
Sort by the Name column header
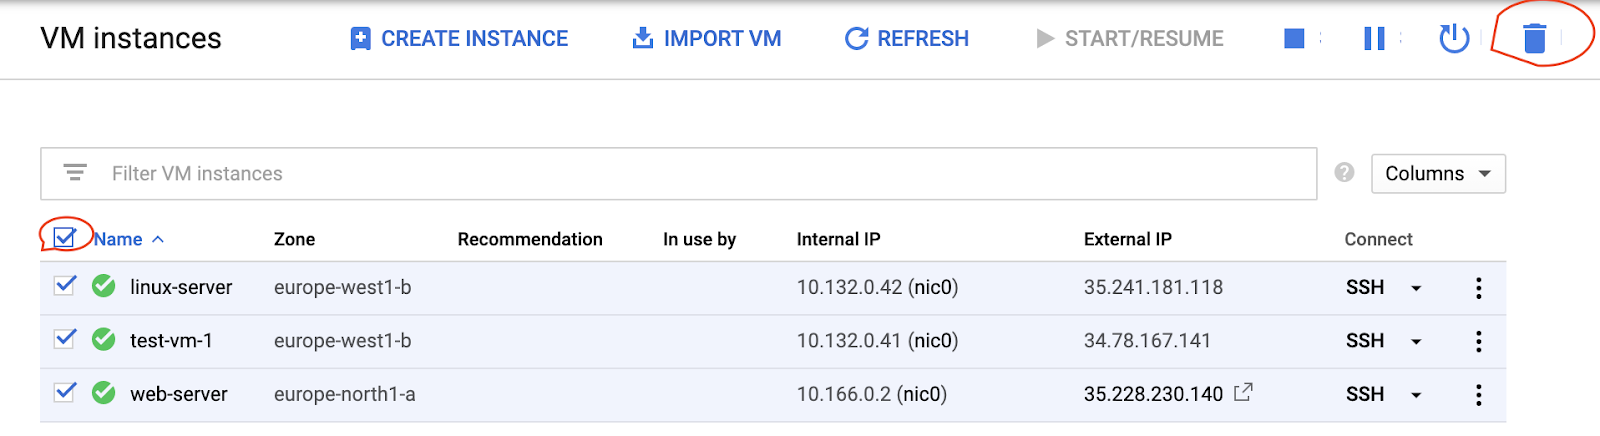[119, 240]
